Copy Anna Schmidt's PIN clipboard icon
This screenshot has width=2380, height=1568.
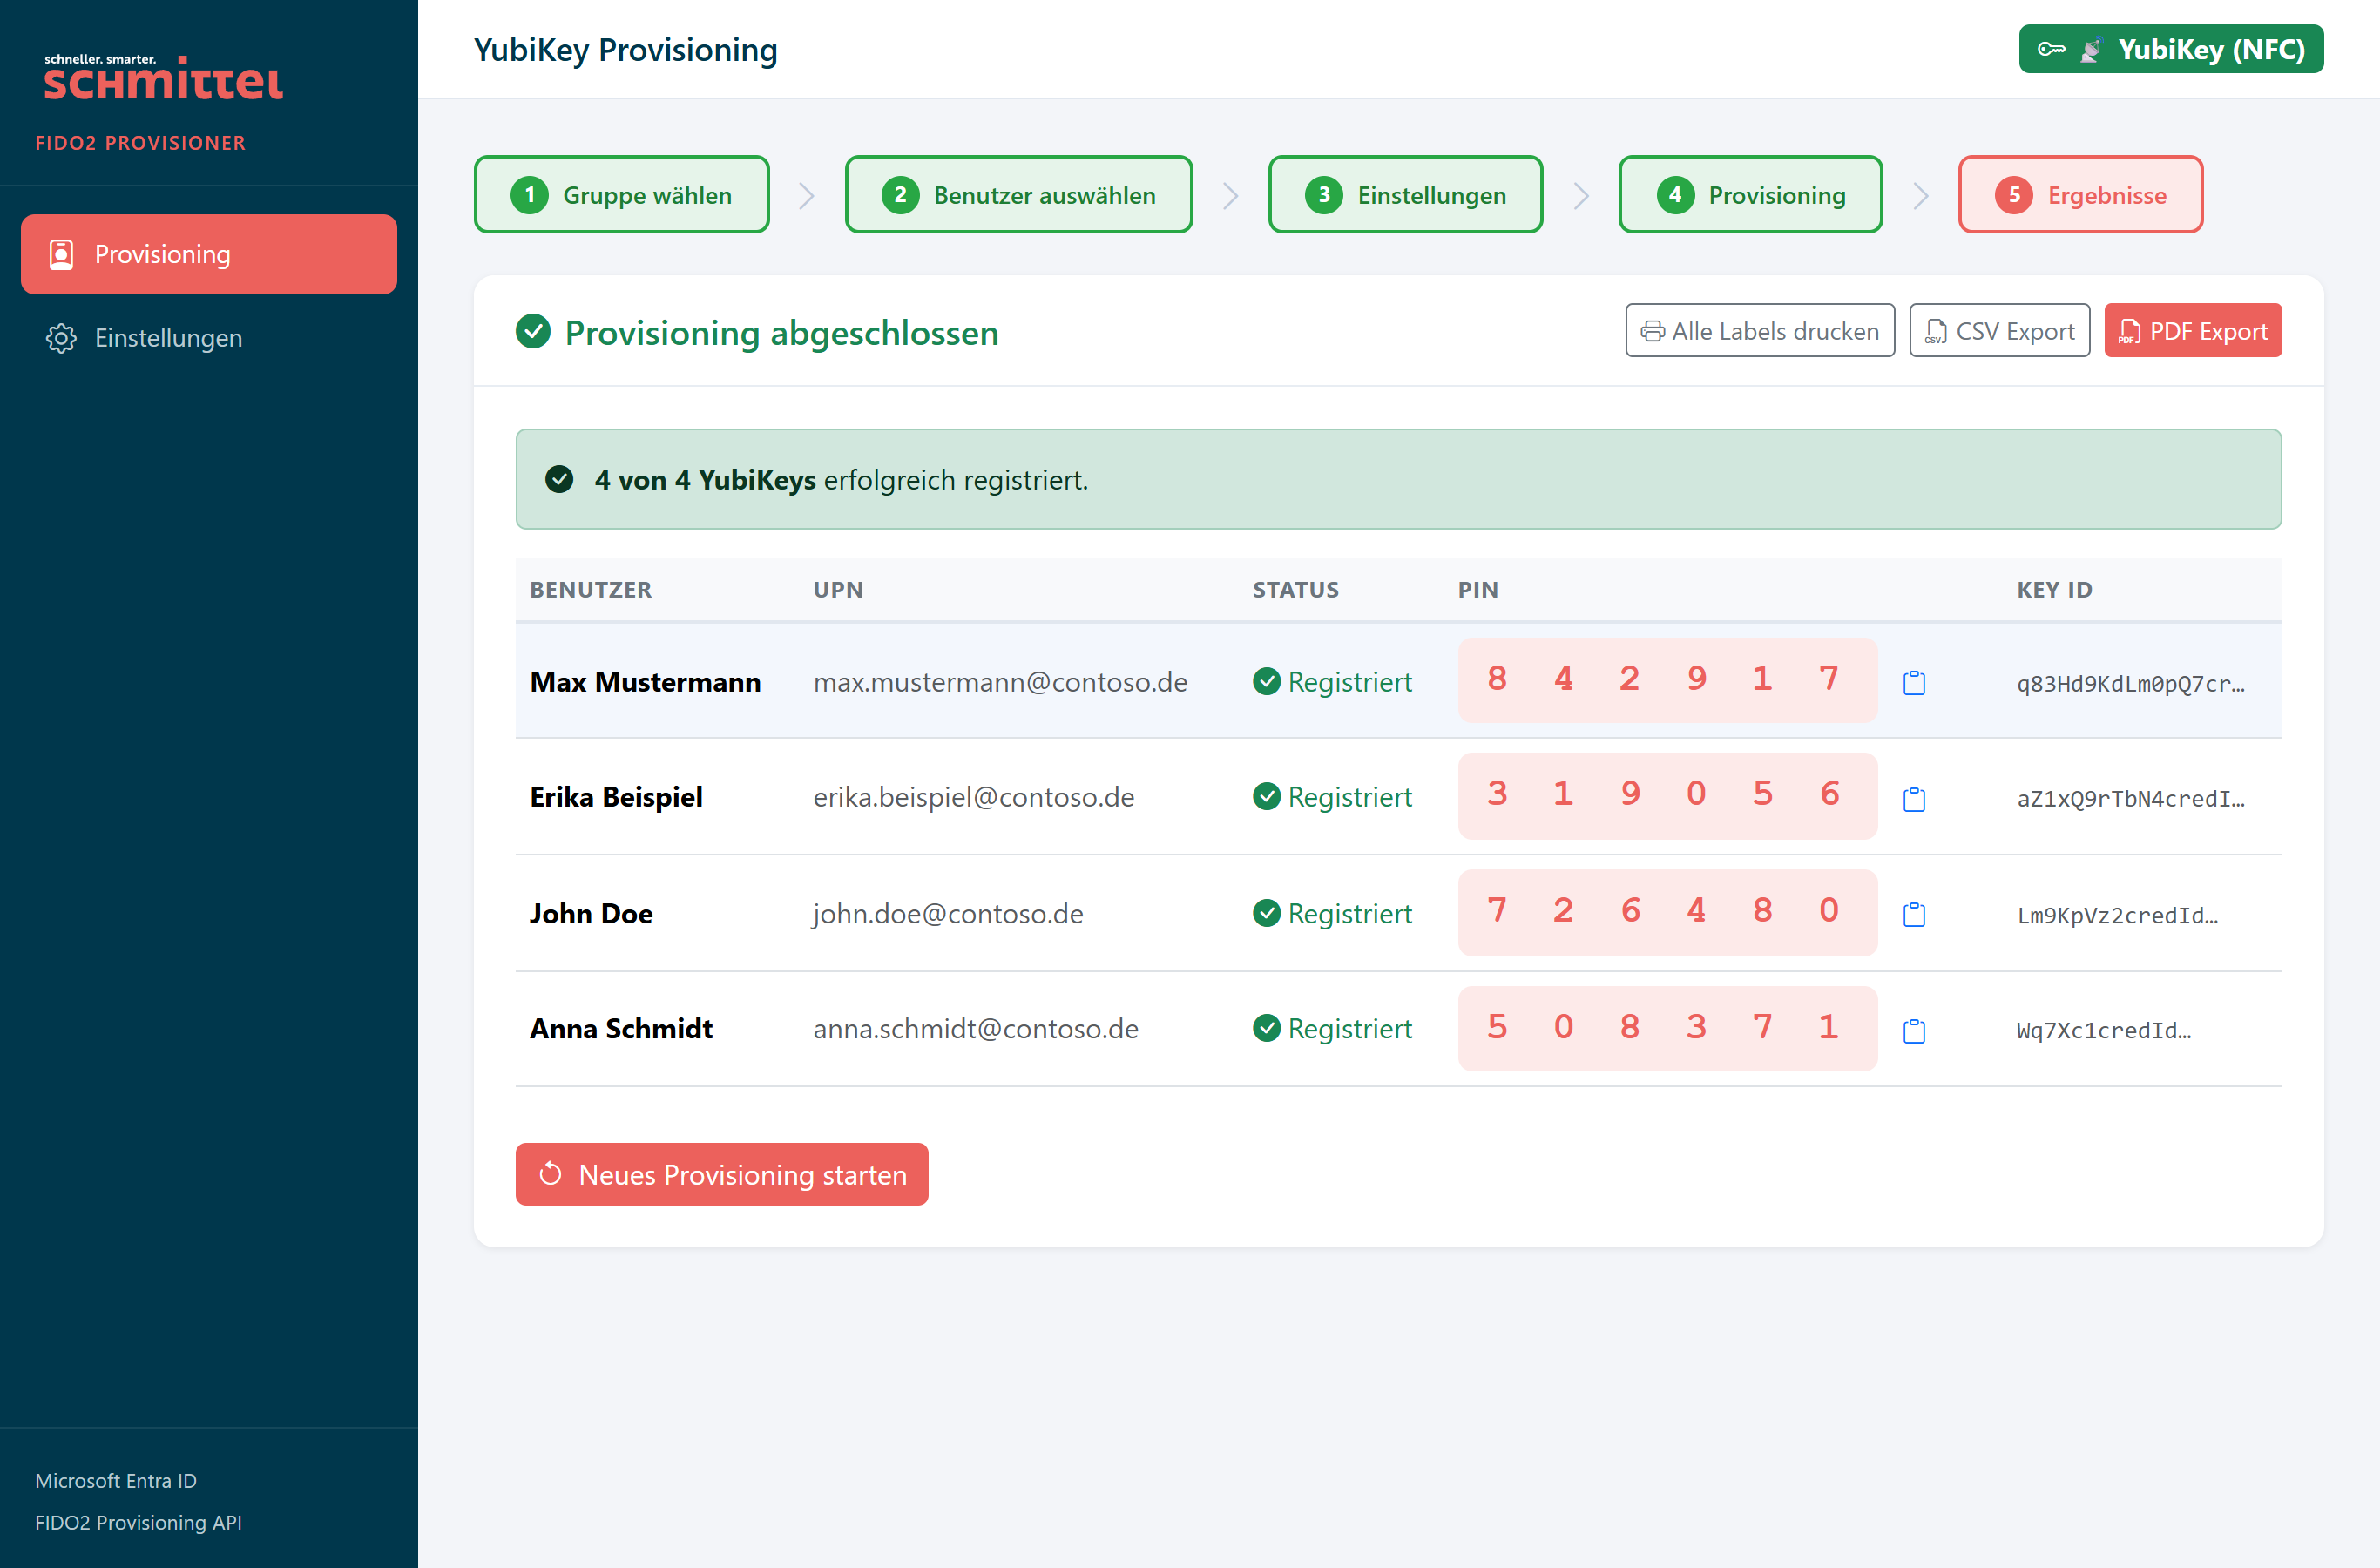click(1914, 1030)
